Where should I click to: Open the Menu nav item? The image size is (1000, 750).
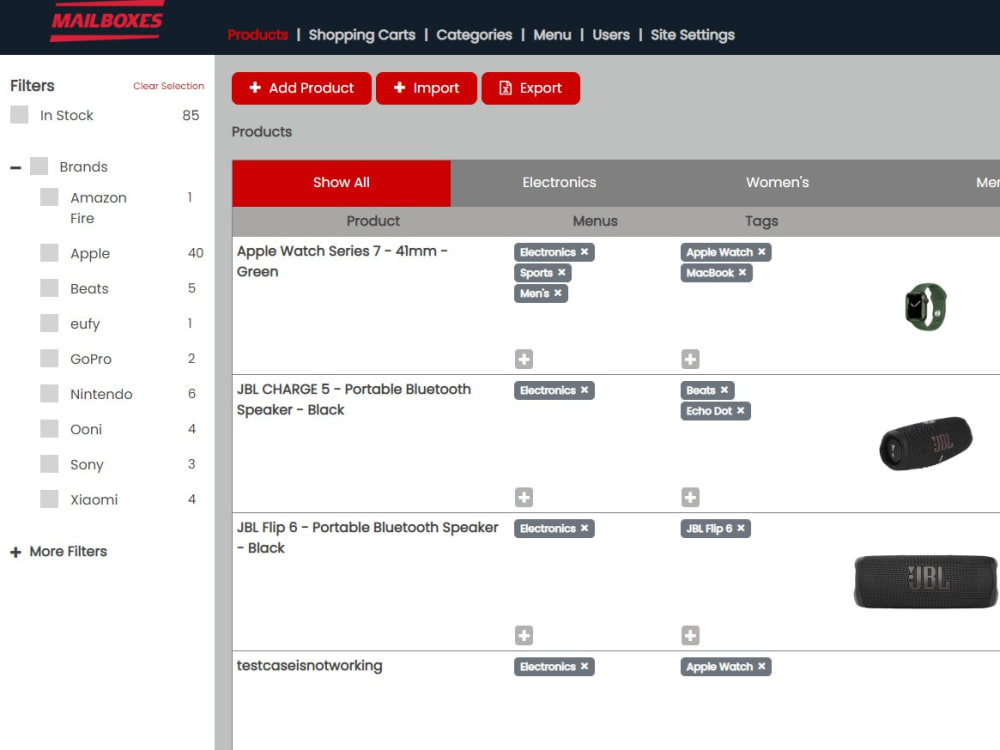(x=552, y=35)
